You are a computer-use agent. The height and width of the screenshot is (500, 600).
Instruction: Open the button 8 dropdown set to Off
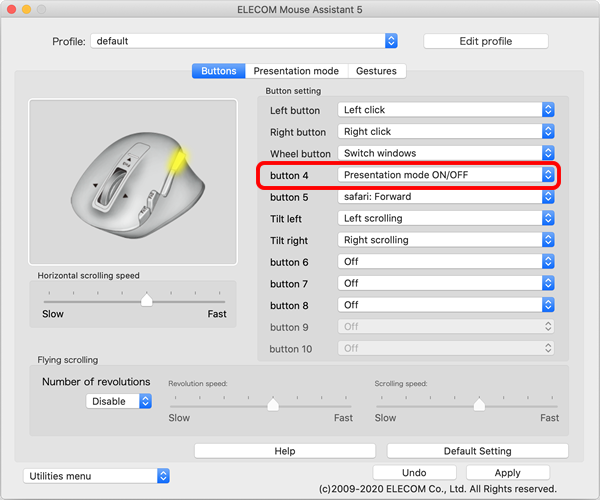tap(446, 305)
